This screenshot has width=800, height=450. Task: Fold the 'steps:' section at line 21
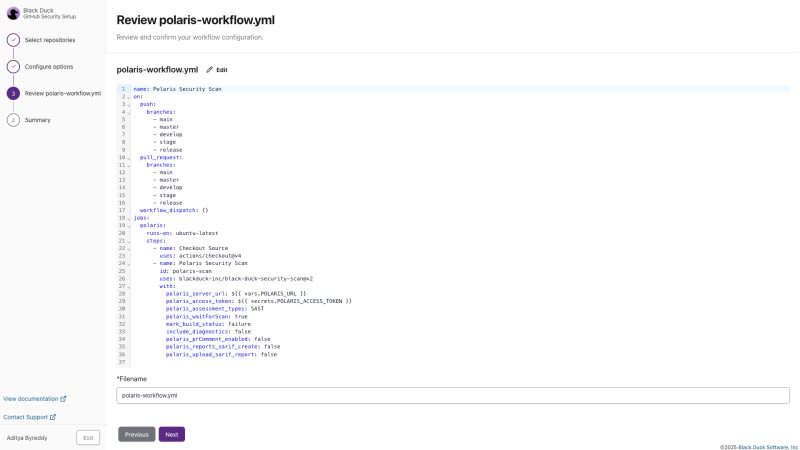(x=128, y=241)
